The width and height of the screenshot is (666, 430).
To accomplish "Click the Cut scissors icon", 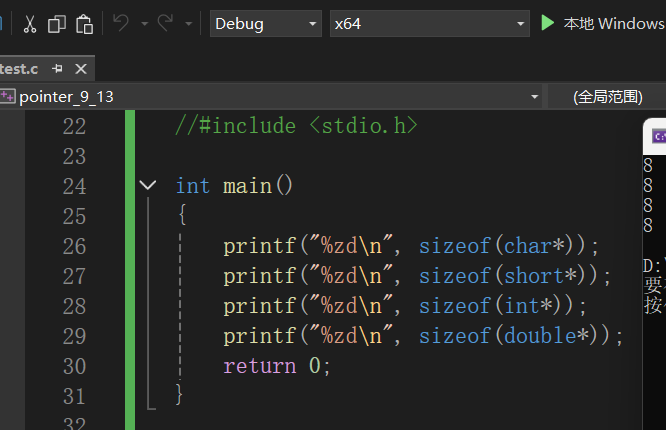I will click(x=29, y=24).
